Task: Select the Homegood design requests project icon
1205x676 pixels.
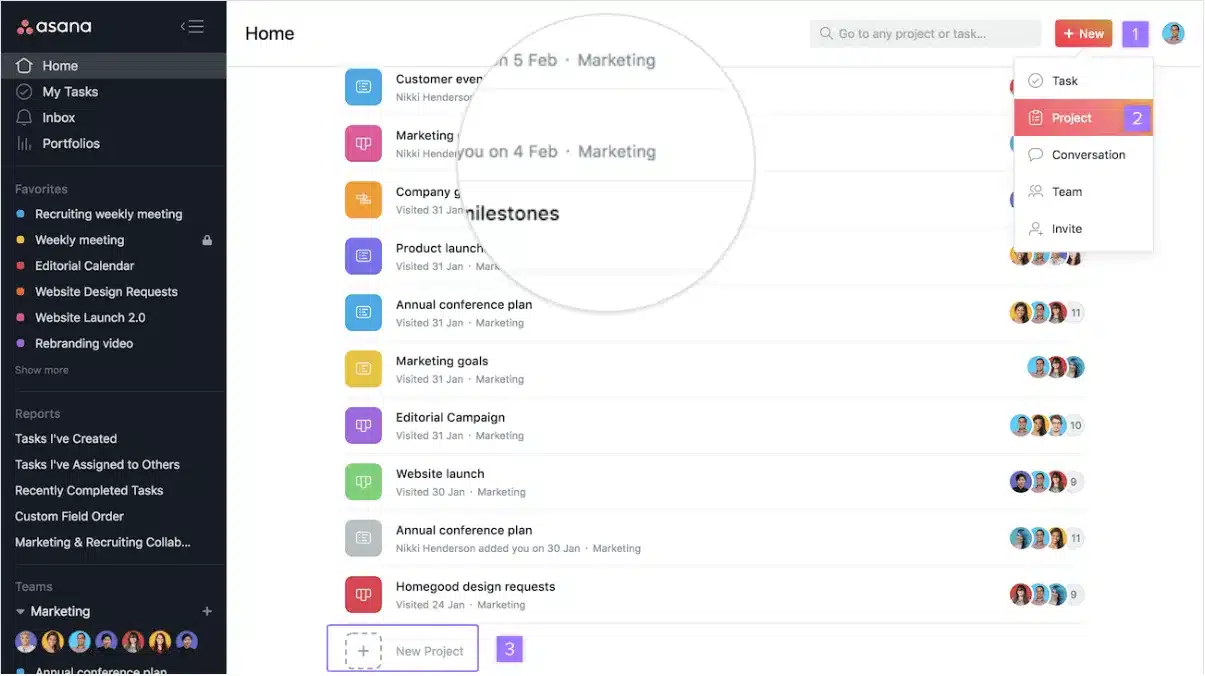Action: click(362, 594)
